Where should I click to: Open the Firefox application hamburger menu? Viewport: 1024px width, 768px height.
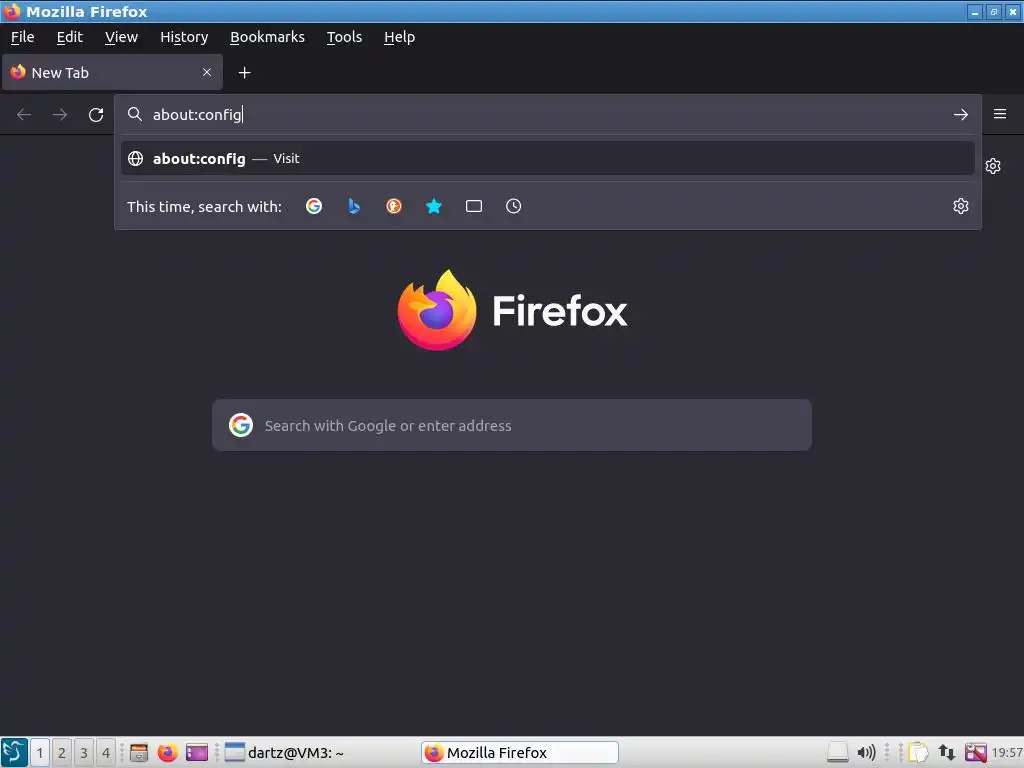(x=1000, y=114)
